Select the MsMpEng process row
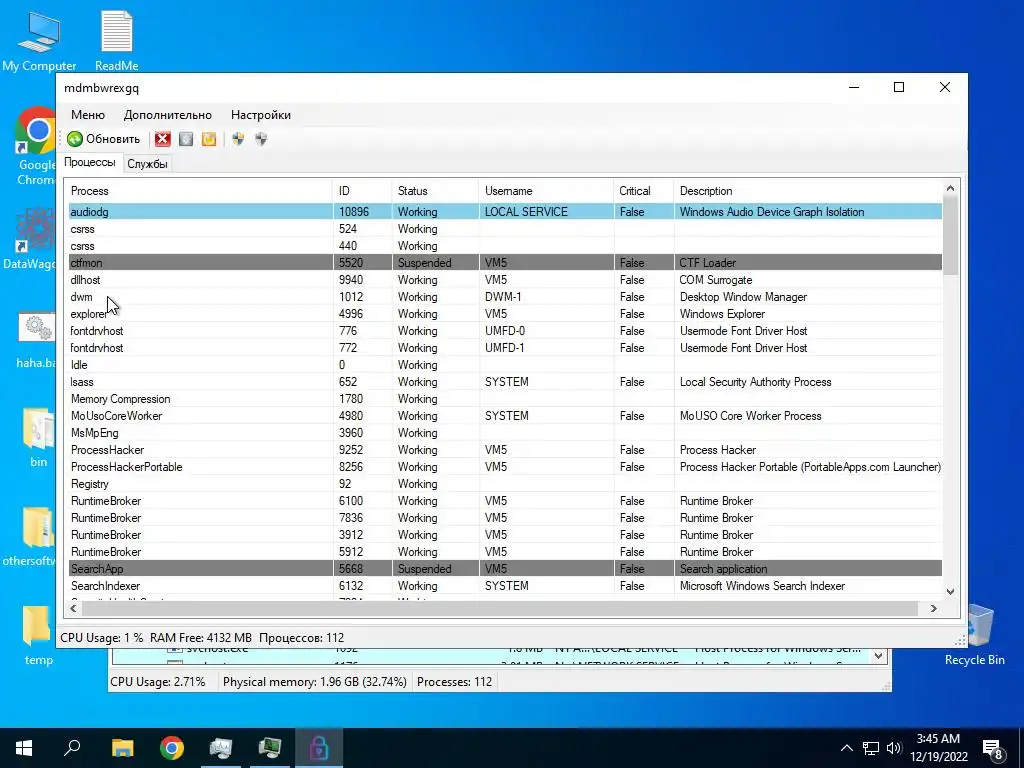 (505, 432)
